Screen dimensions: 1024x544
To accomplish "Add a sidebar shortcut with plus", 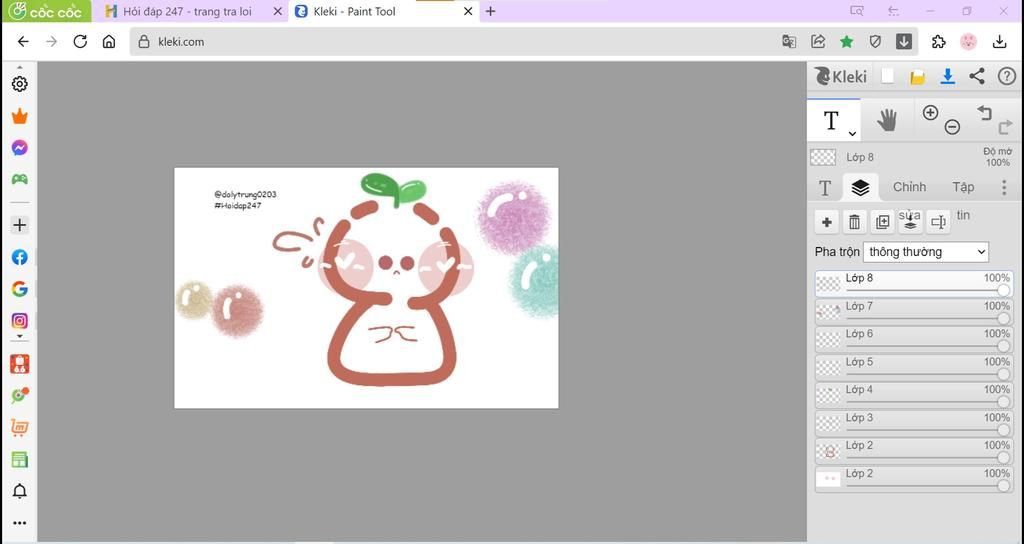I will coord(20,225).
